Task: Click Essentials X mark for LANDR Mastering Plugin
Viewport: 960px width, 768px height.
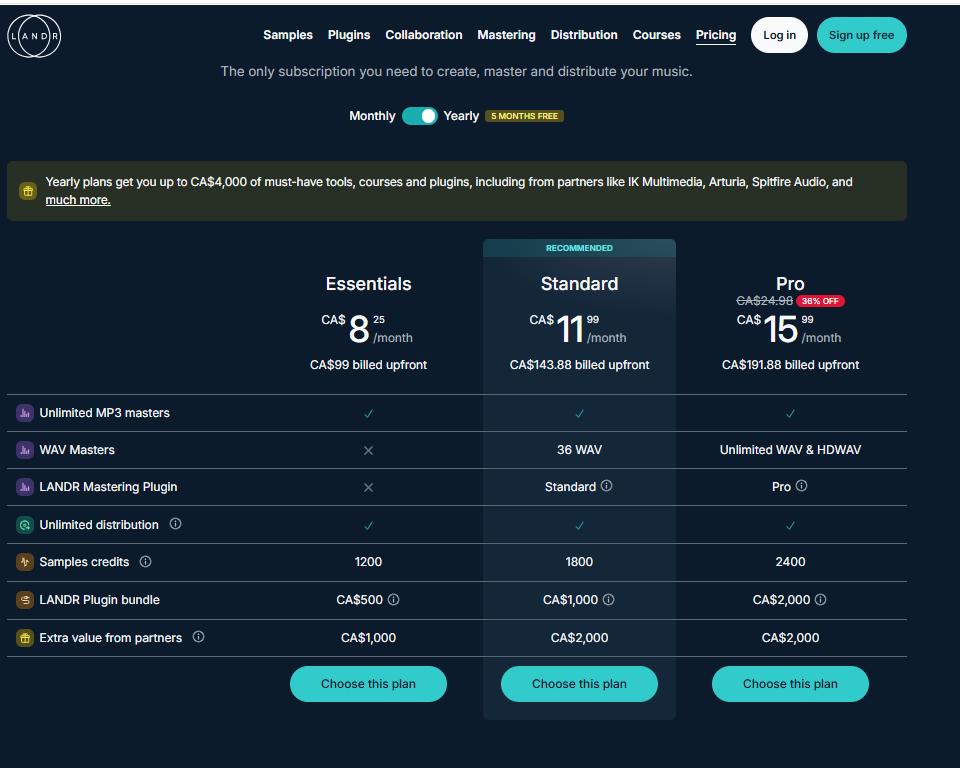Action: point(368,488)
